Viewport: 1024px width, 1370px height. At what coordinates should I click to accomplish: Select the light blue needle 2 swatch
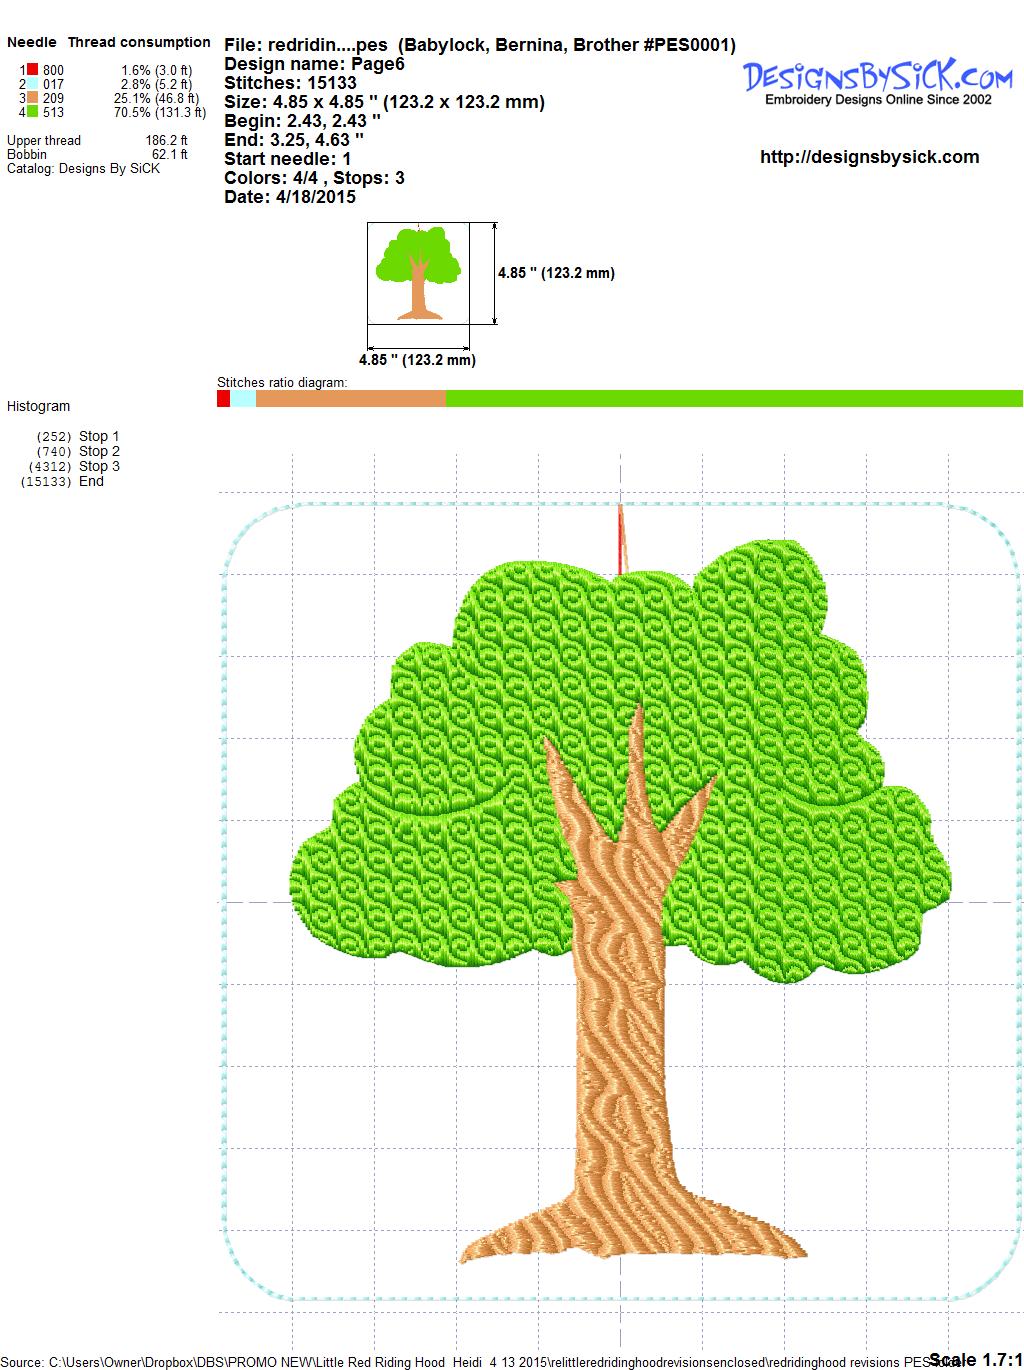32,84
